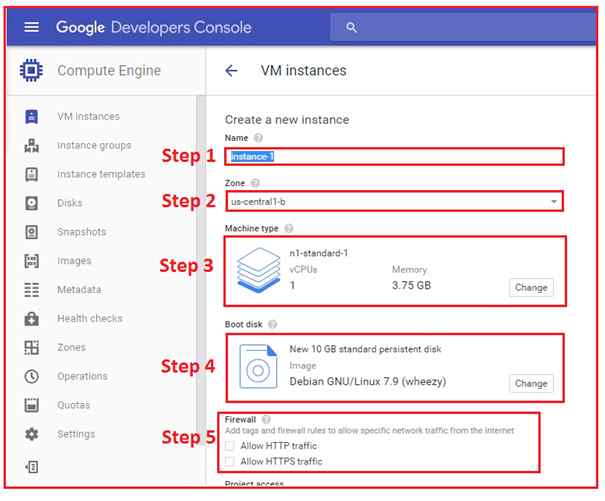Click the Settings gear icon
Viewport: 605px width, 501px height.
tap(31, 434)
